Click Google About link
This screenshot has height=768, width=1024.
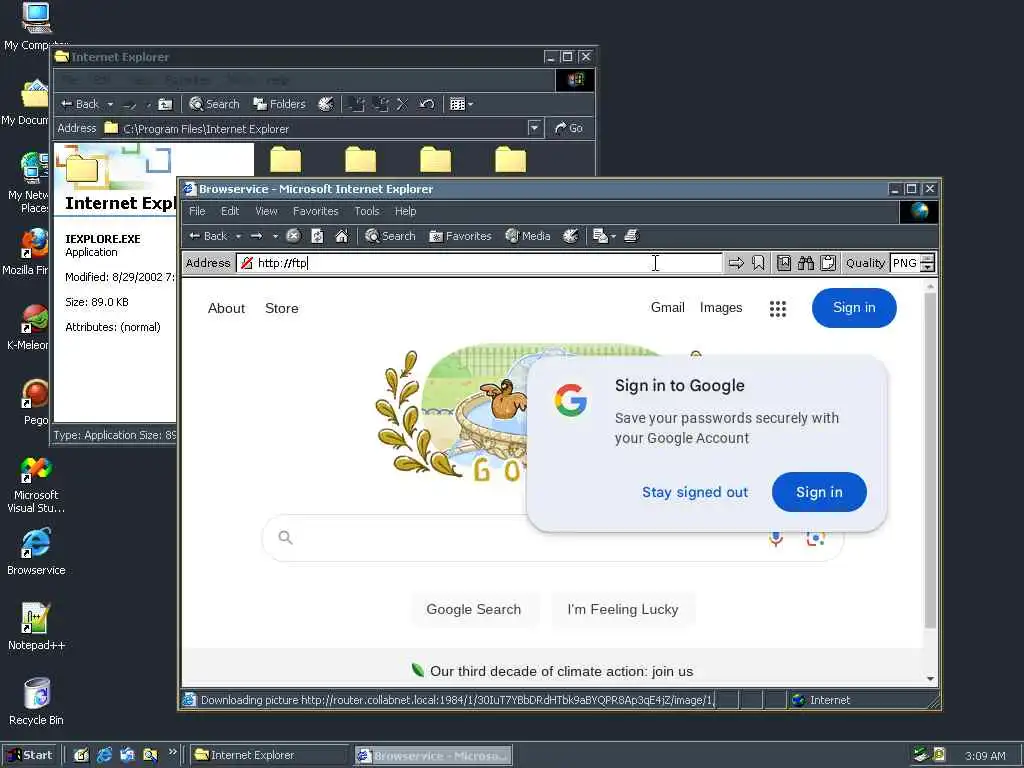226,308
